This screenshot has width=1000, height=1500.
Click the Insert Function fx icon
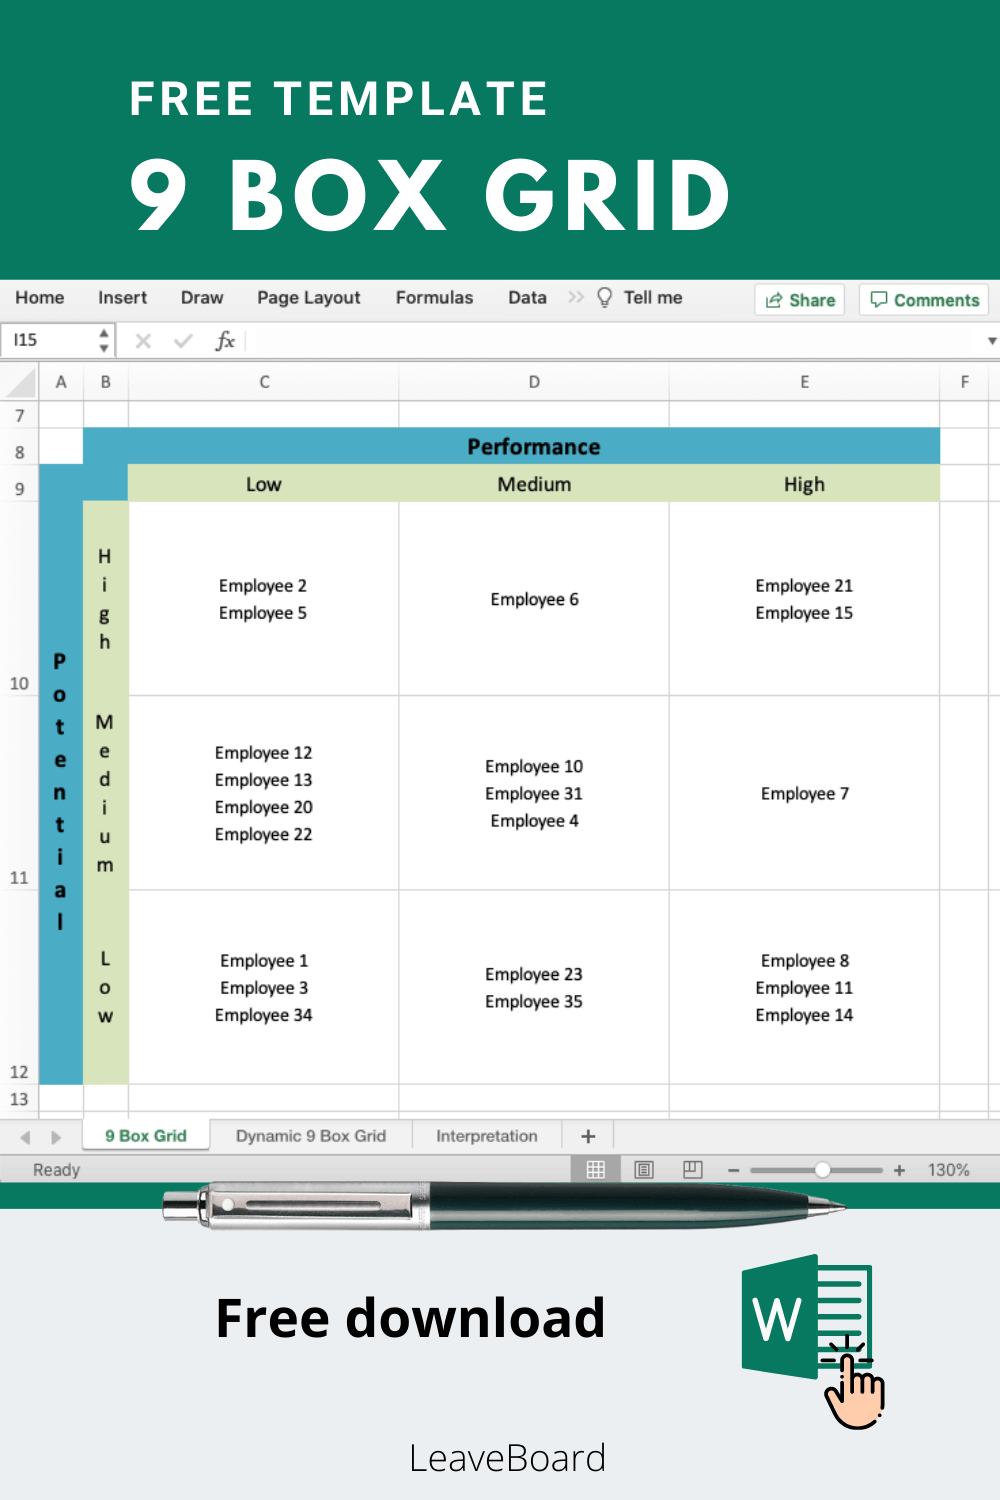226,341
